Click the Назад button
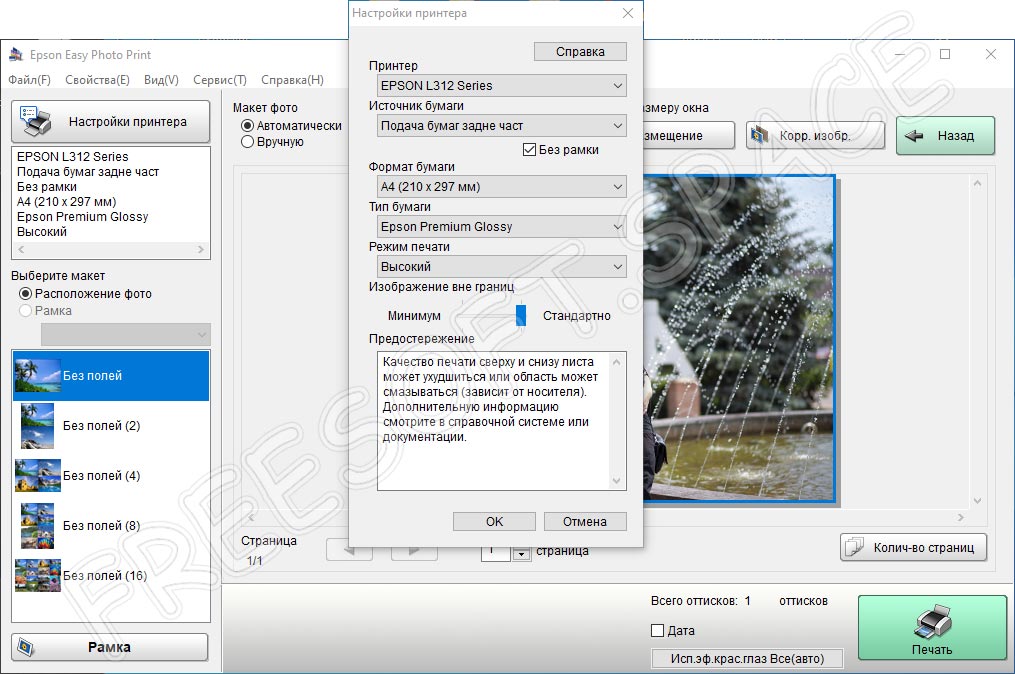The height and width of the screenshot is (674, 1015). coord(945,135)
